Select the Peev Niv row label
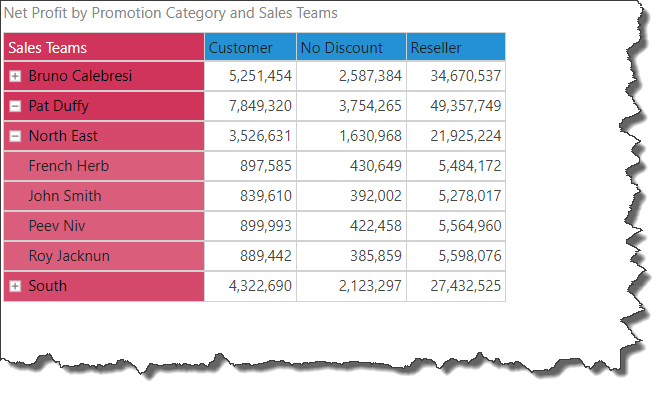 point(57,226)
